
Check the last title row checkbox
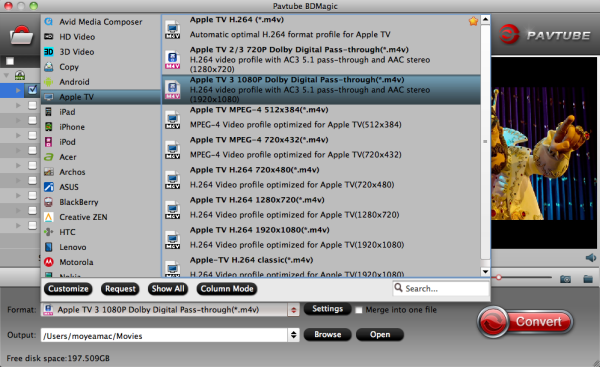point(33,225)
